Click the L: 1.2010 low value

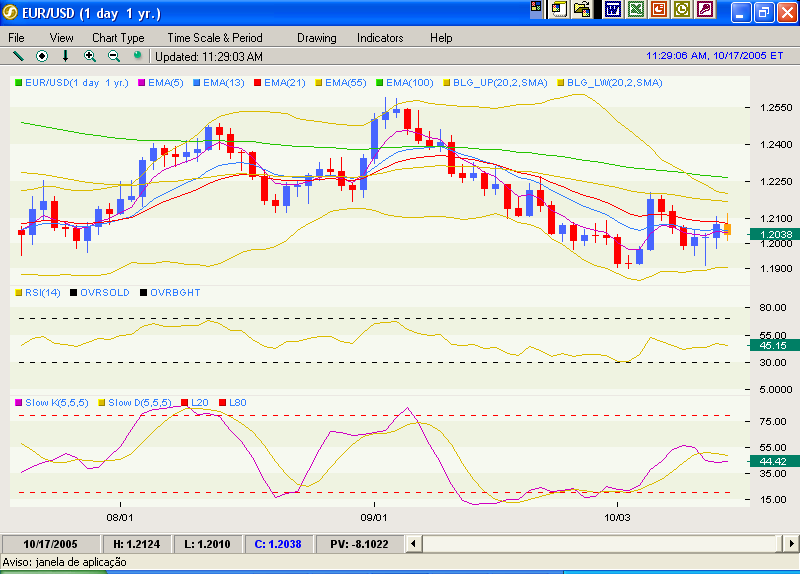point(207,544)
